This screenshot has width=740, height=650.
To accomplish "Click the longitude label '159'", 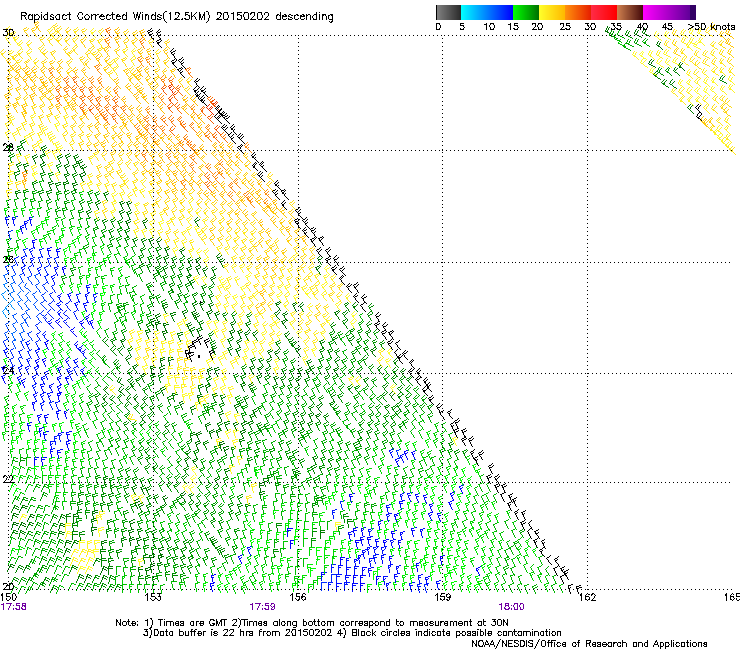I will (442, 597).
